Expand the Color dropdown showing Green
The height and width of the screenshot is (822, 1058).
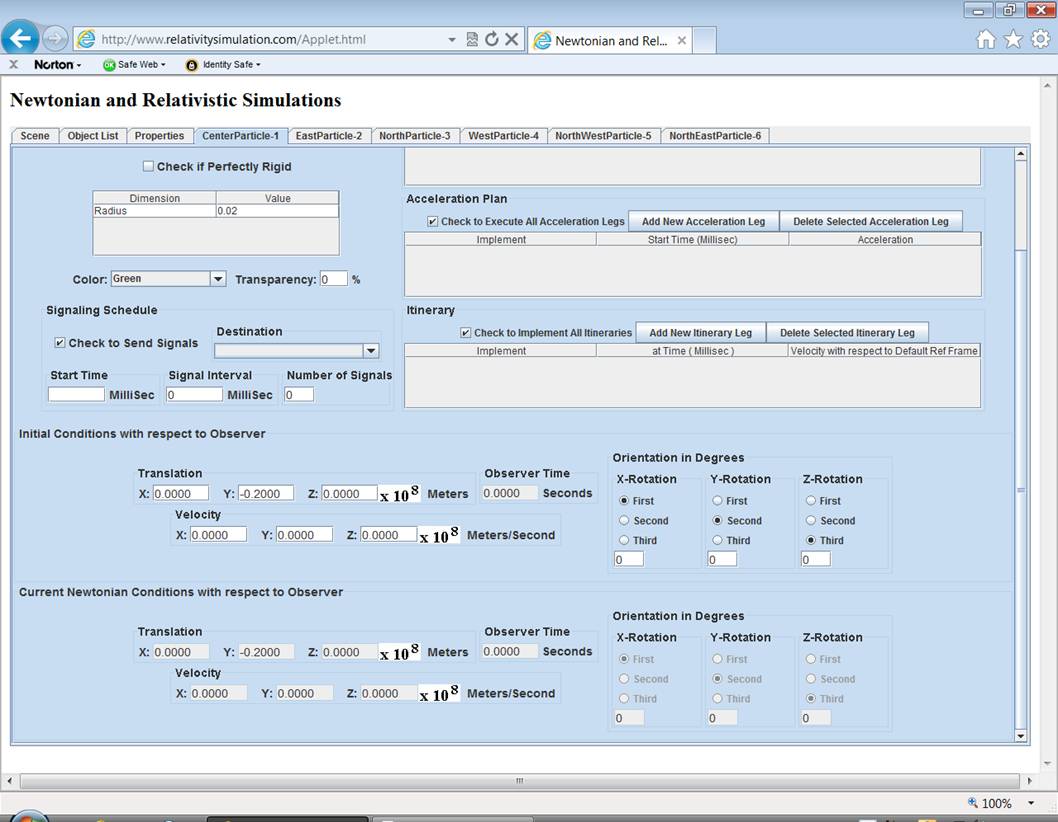[218, 279]
